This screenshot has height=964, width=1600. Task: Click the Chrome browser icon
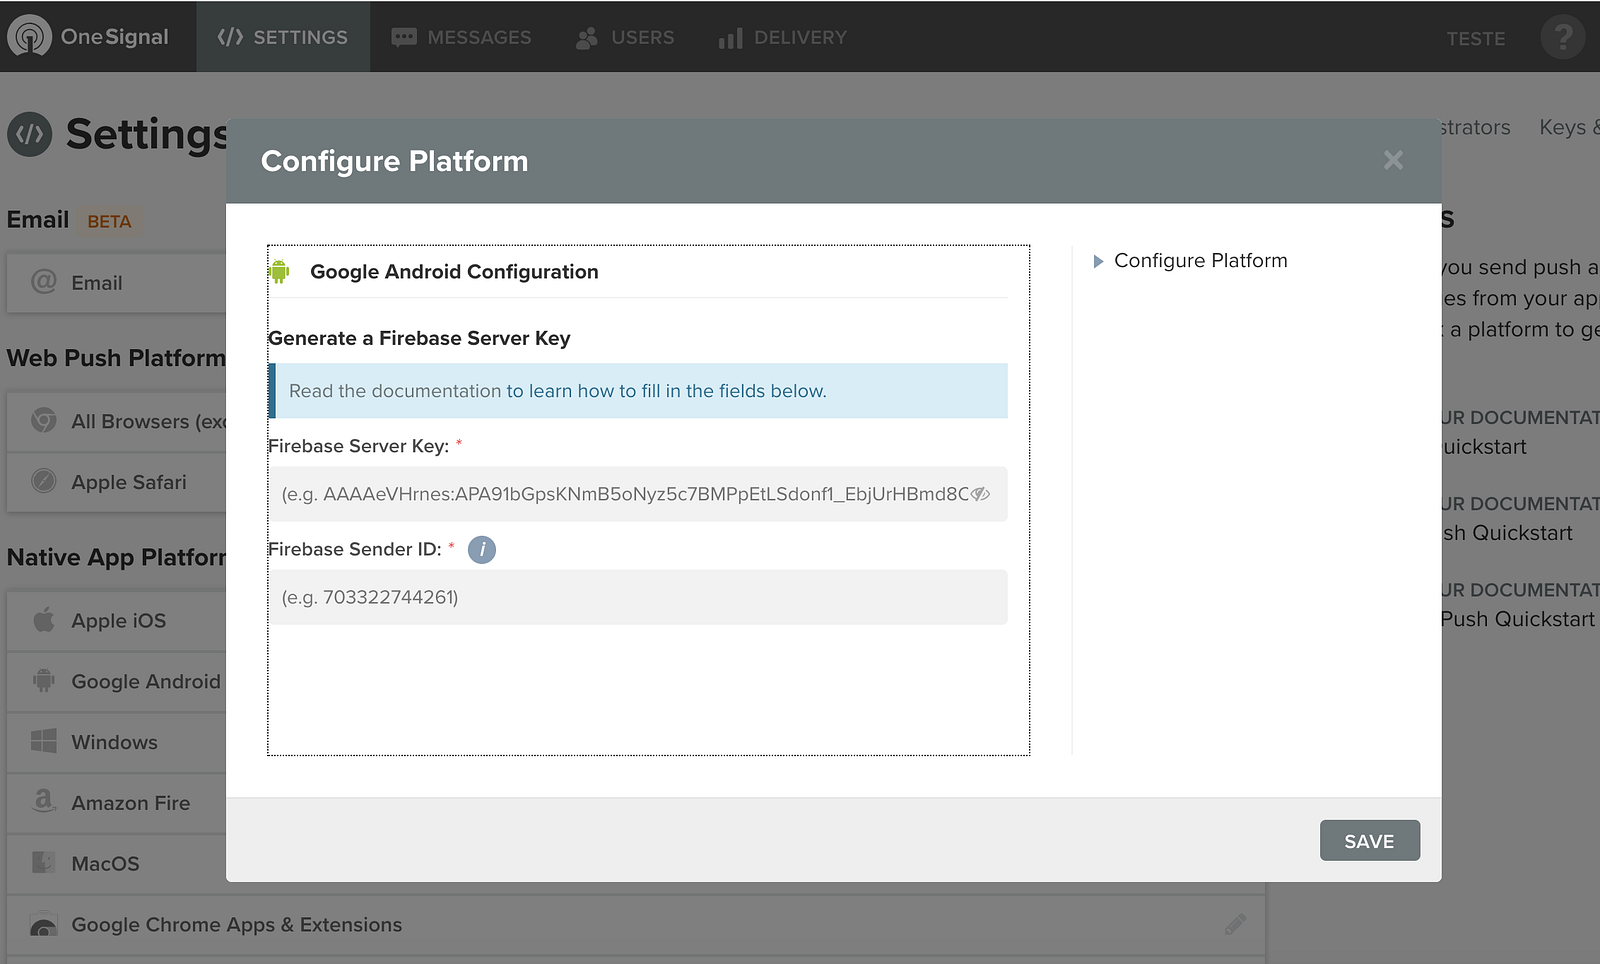pyautogui.click(x=44, y=420)
